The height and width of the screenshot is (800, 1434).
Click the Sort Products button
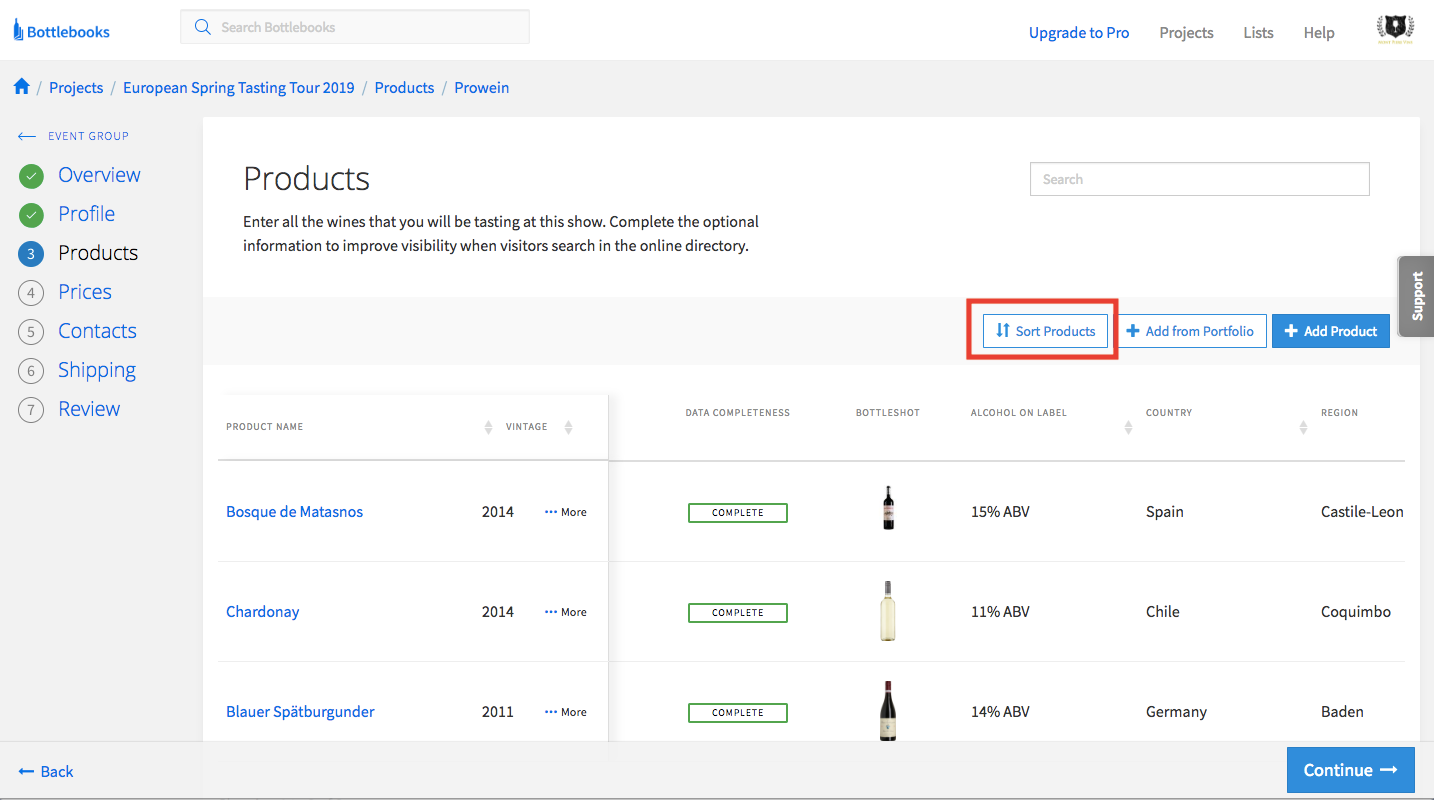(x=1045, y=331)
